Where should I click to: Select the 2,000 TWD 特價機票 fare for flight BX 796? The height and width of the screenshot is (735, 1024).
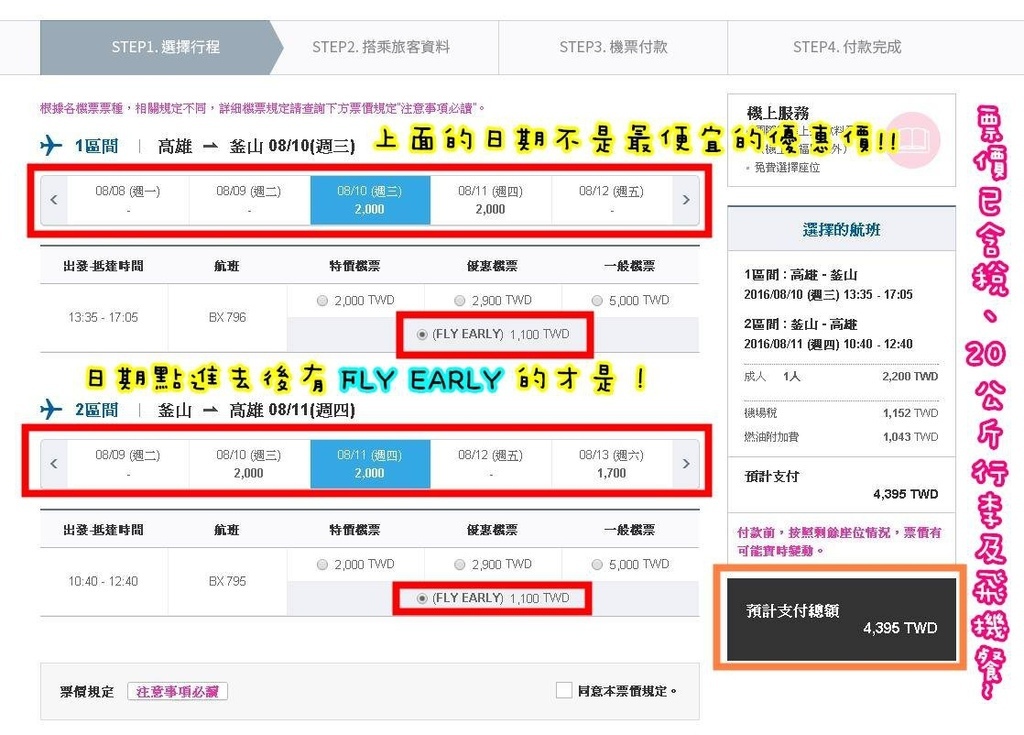tap(322, 301)
